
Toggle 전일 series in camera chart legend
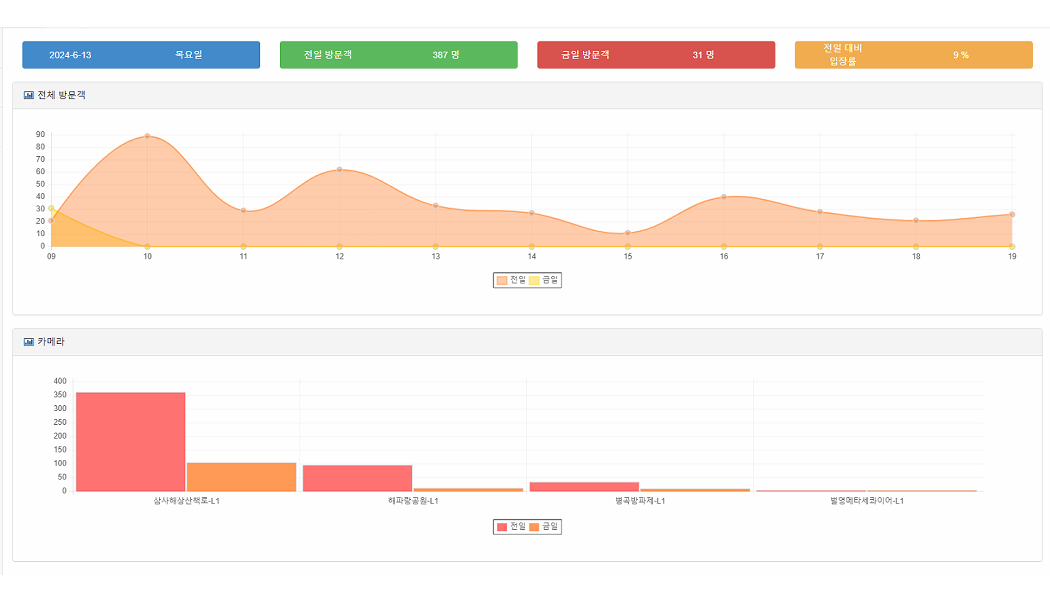click(x=510, y=526)
